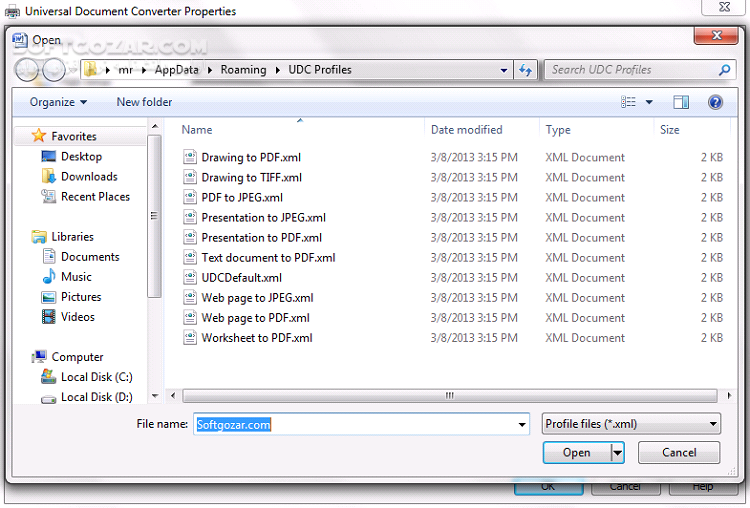
Task: Click the PDF to JPEG.xml file icon
Action: click(190, 197)
